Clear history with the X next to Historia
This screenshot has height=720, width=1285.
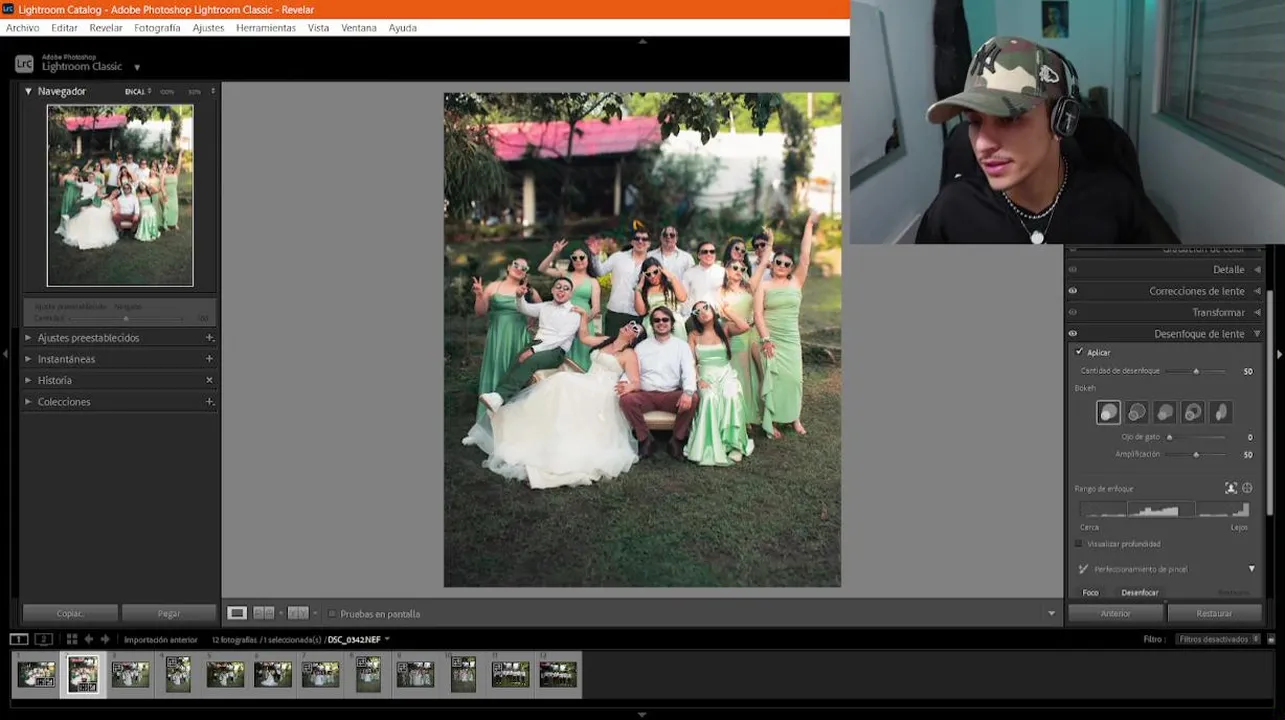[x=209, y=380]
